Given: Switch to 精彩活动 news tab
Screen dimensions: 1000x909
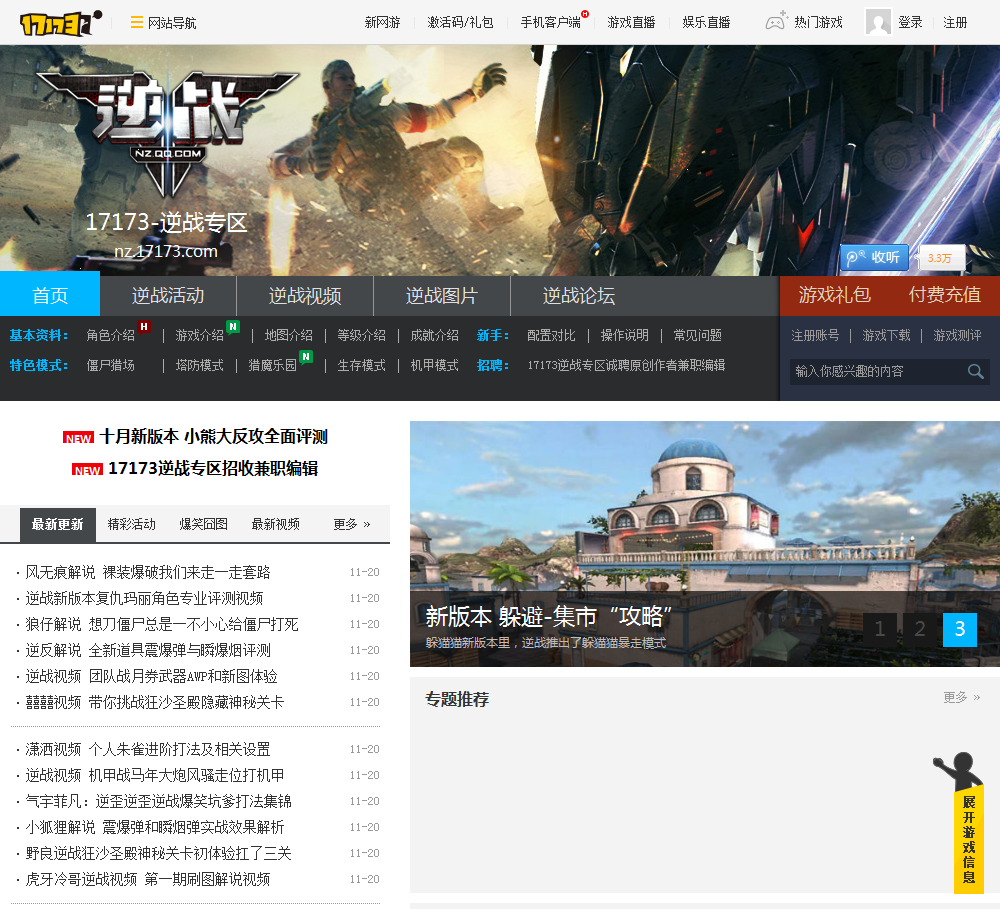Looking at the screenshot, I should tap(131, 524).
